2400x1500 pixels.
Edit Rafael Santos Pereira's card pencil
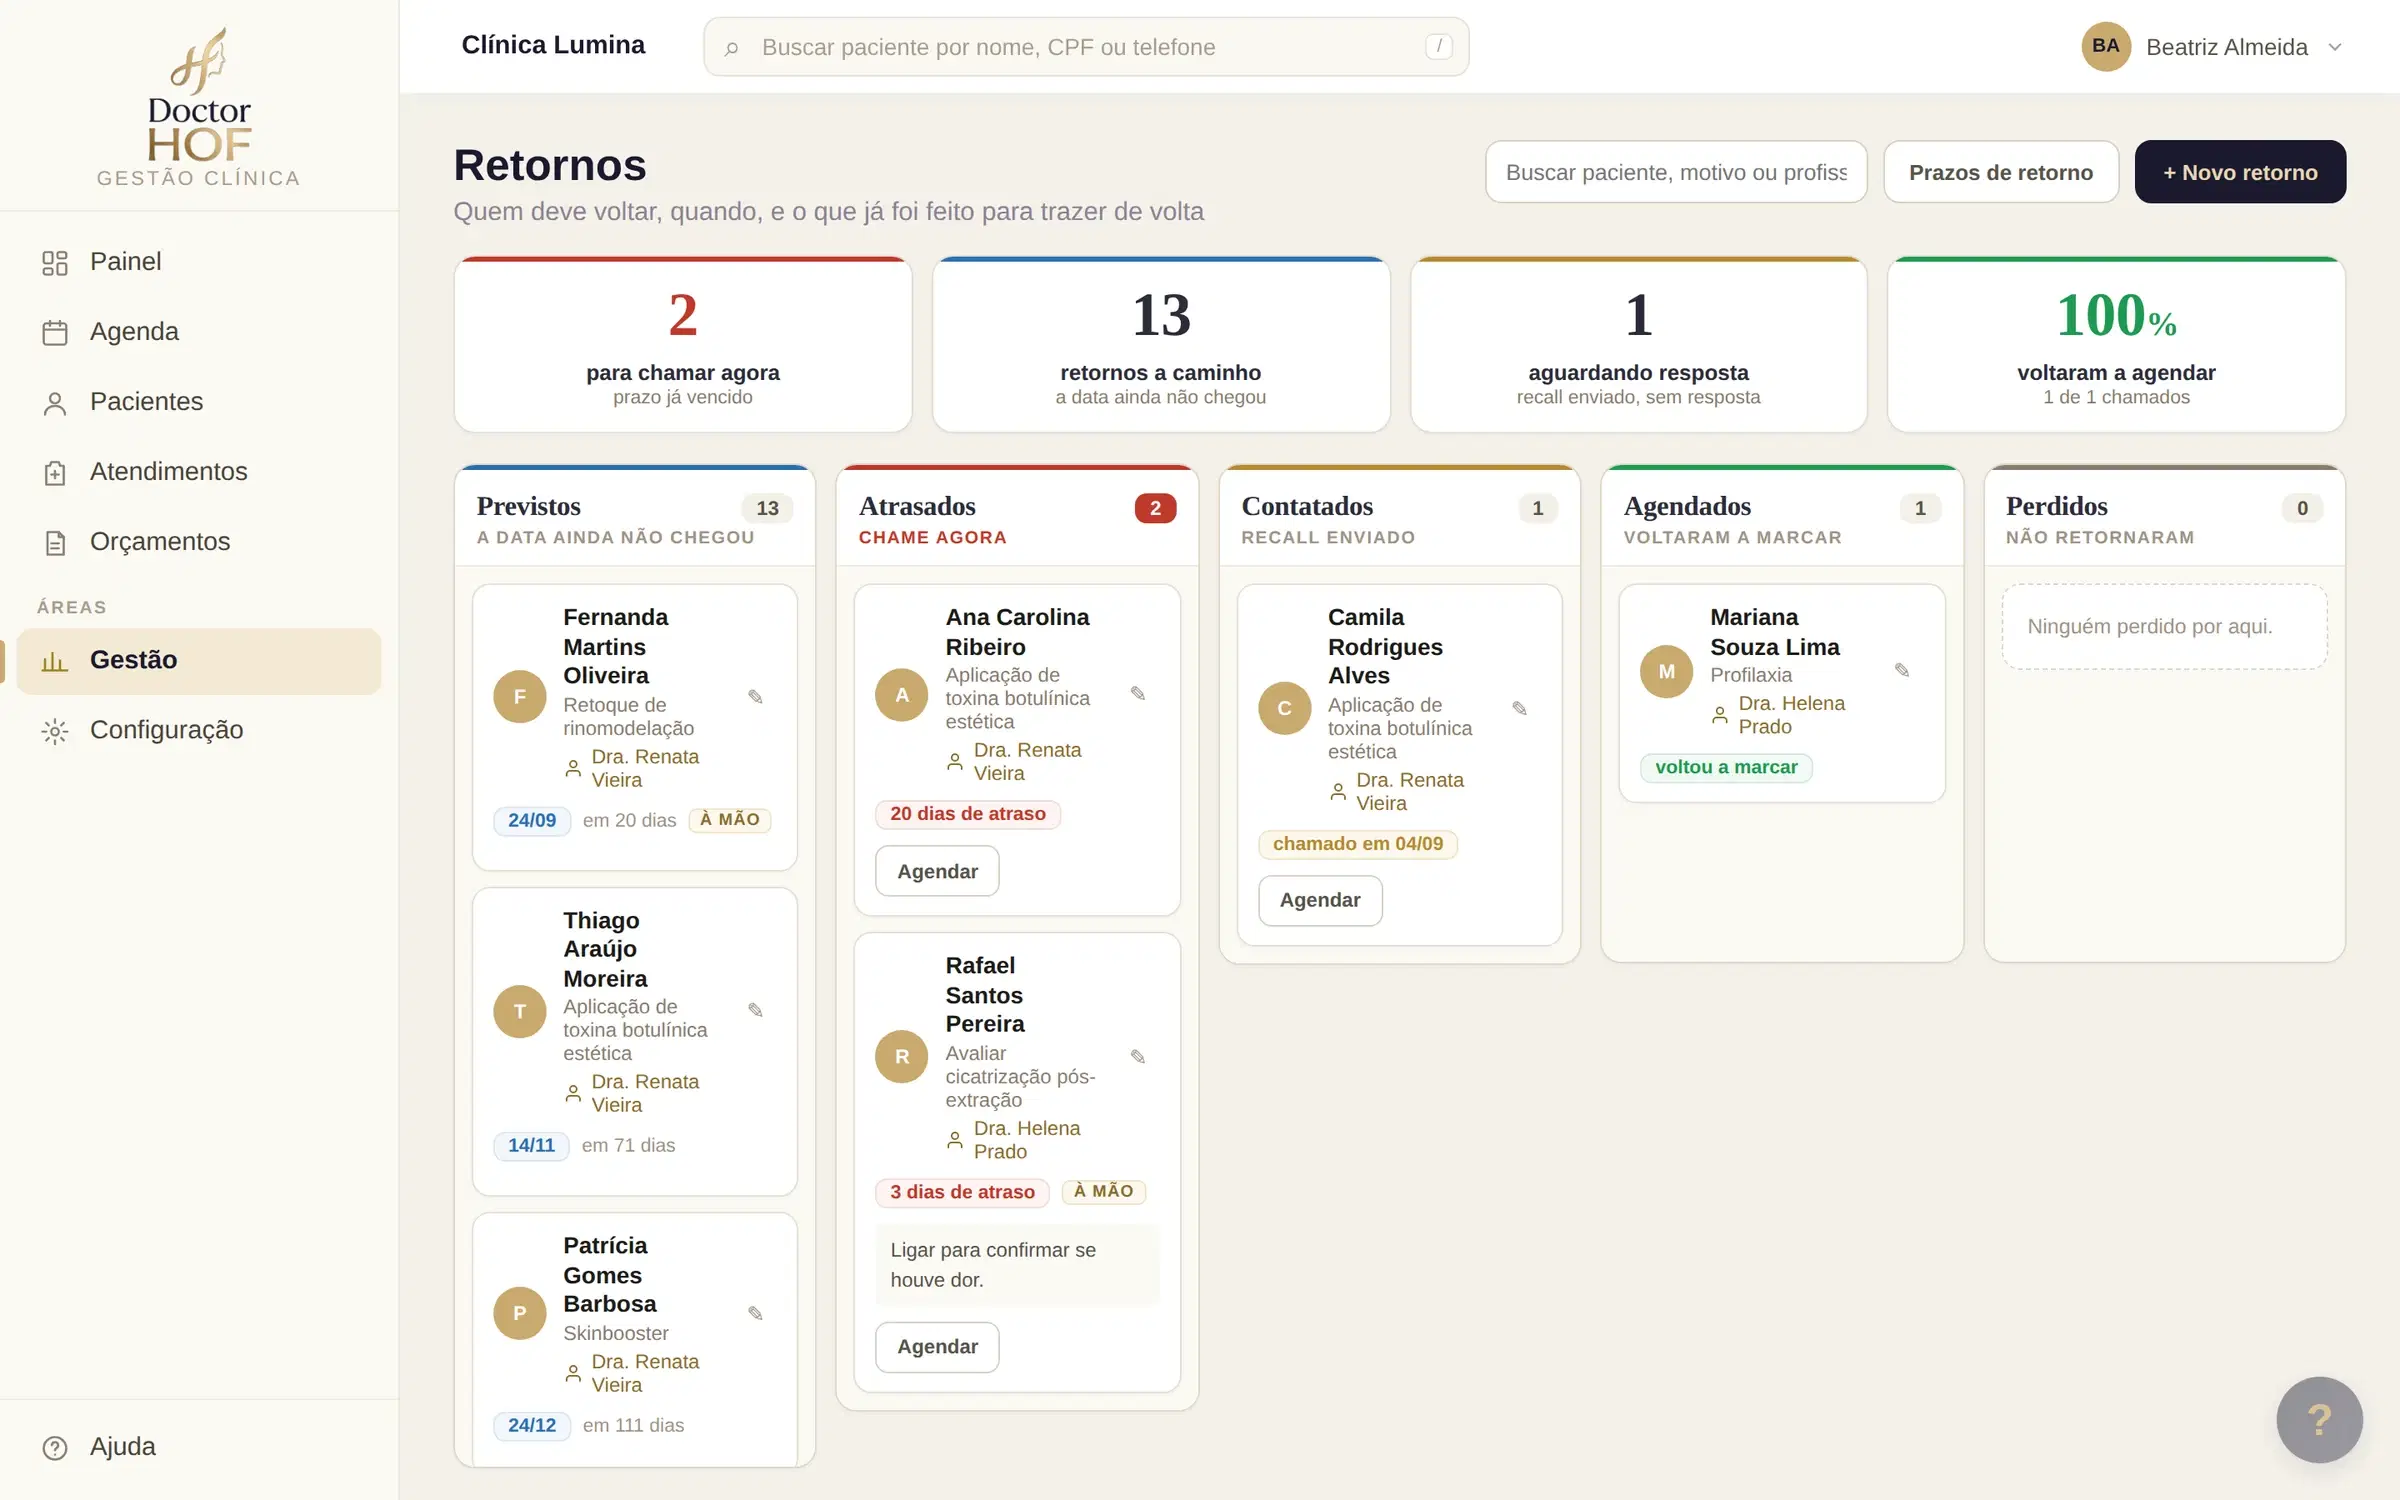[1138, 1057]
